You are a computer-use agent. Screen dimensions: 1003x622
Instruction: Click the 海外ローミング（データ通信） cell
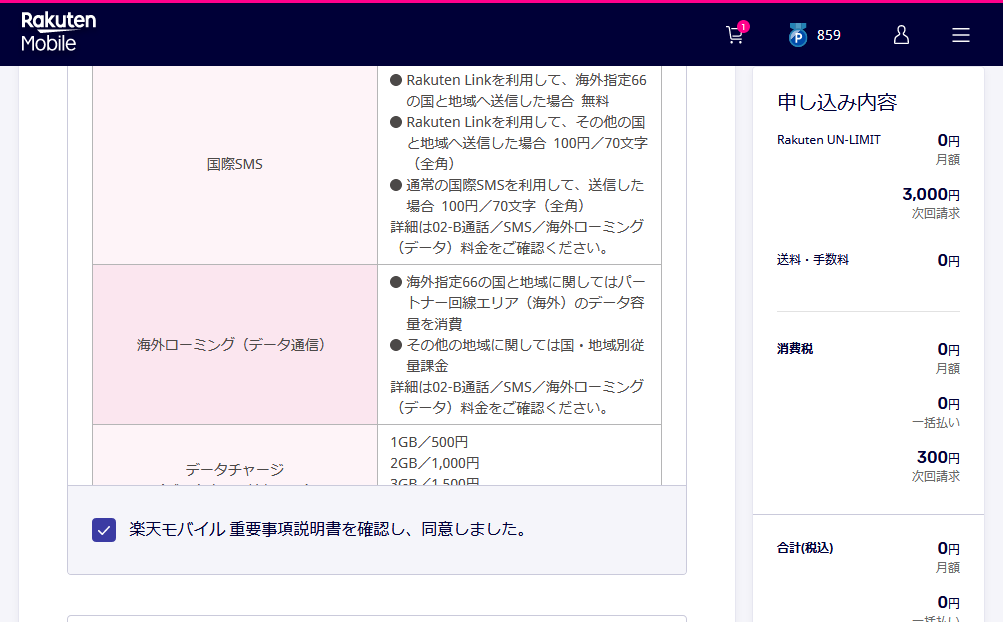click(235, 345)
